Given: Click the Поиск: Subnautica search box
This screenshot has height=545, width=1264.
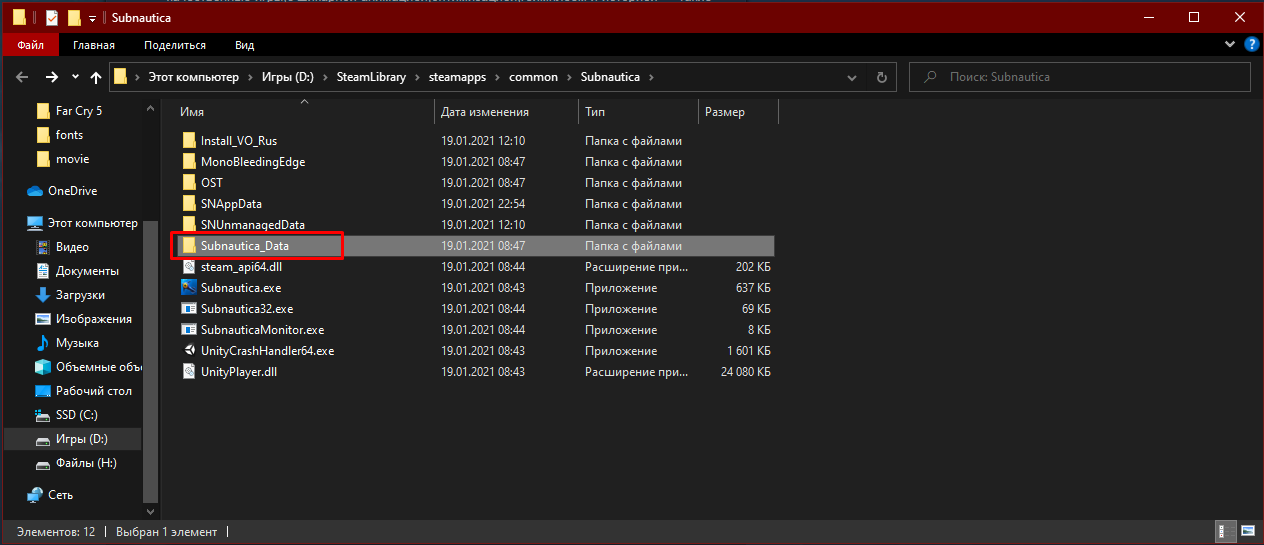Looking at the screenshot, I should (1082, 77).
